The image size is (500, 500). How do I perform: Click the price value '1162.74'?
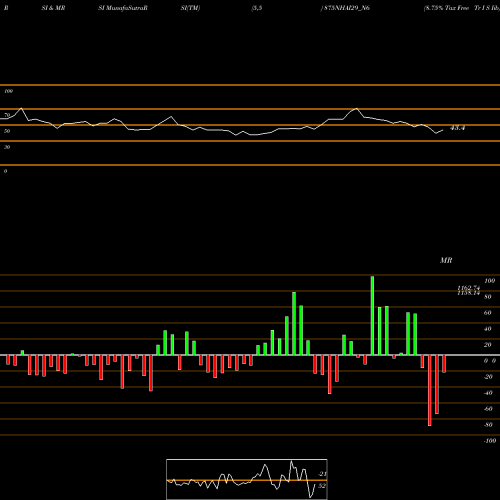pos(468,288)
